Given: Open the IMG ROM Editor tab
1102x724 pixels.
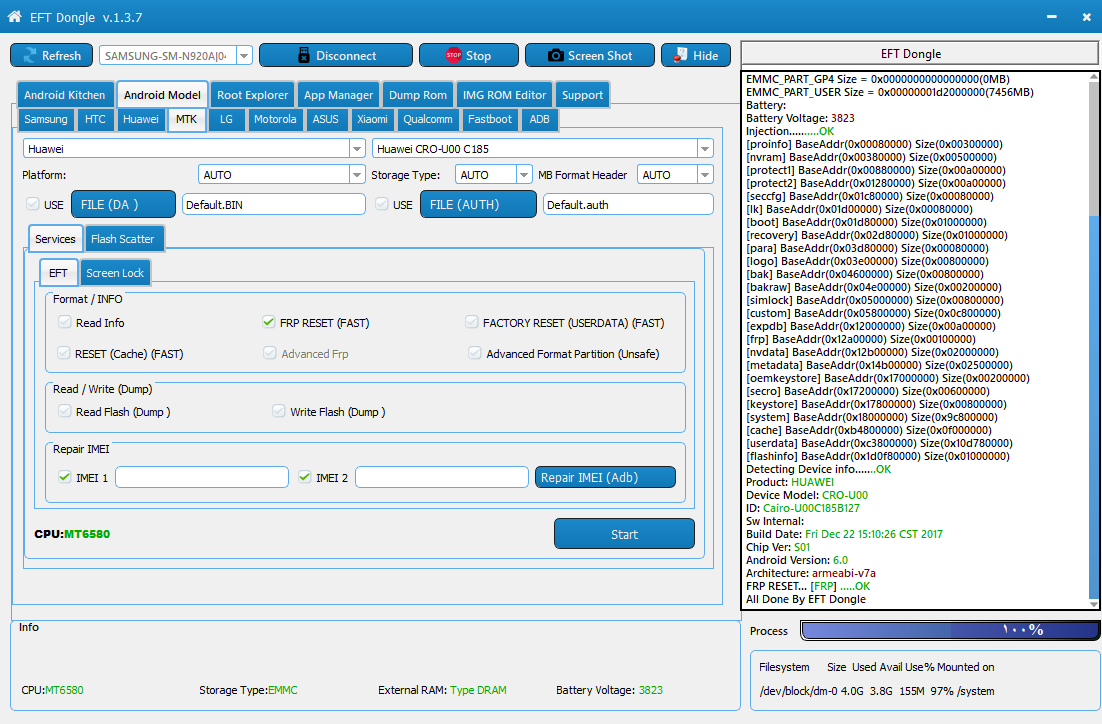Looking at the screenshot, I should pos(504,95).
